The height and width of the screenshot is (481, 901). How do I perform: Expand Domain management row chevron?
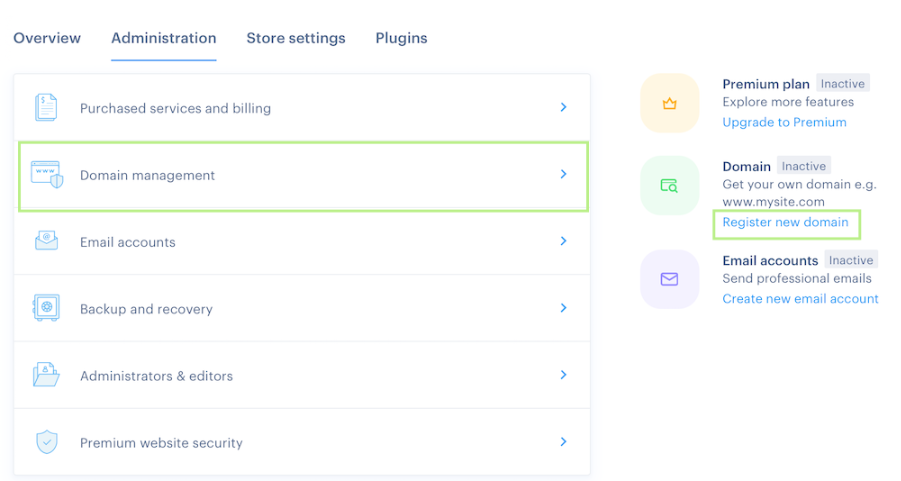click(564, 174)
